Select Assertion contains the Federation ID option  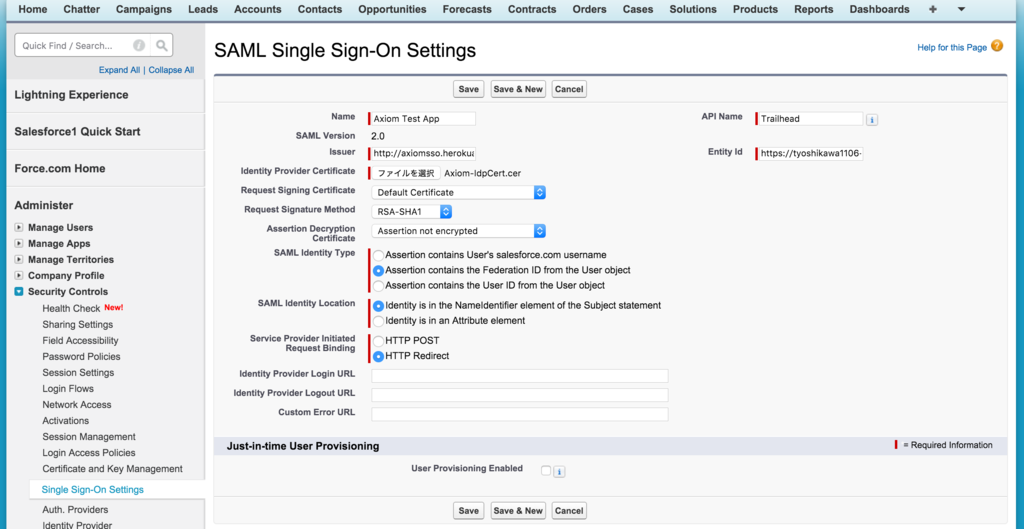378,270
